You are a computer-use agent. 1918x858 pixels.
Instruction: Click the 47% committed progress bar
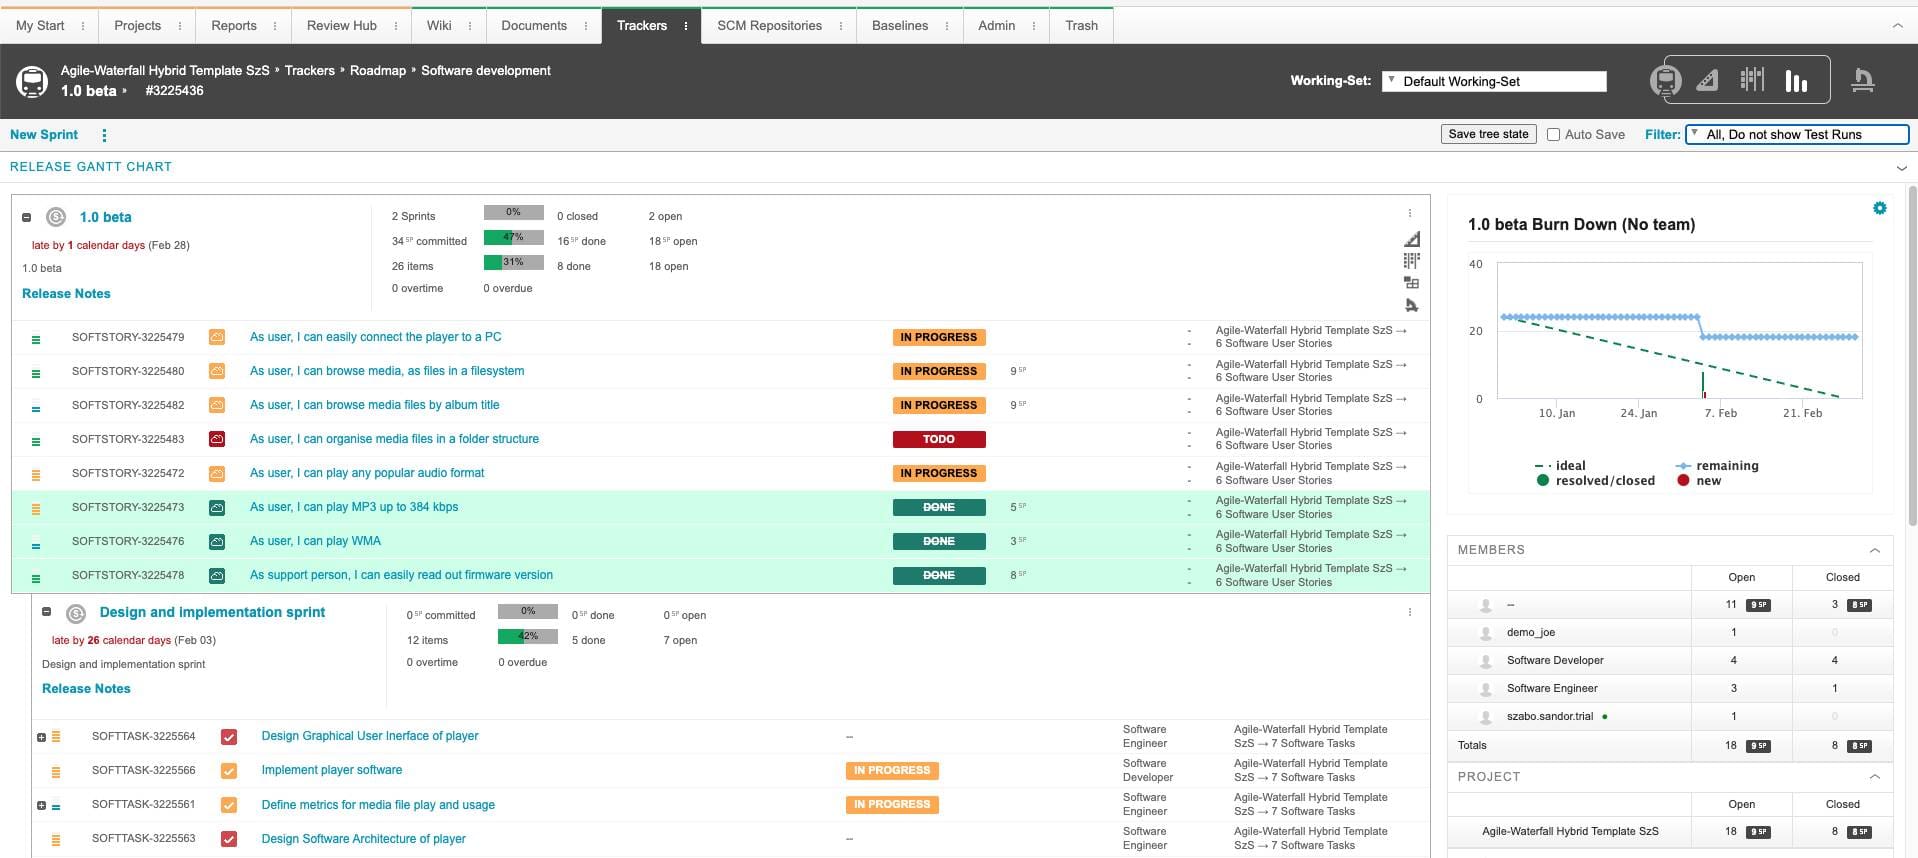[514, 238]
